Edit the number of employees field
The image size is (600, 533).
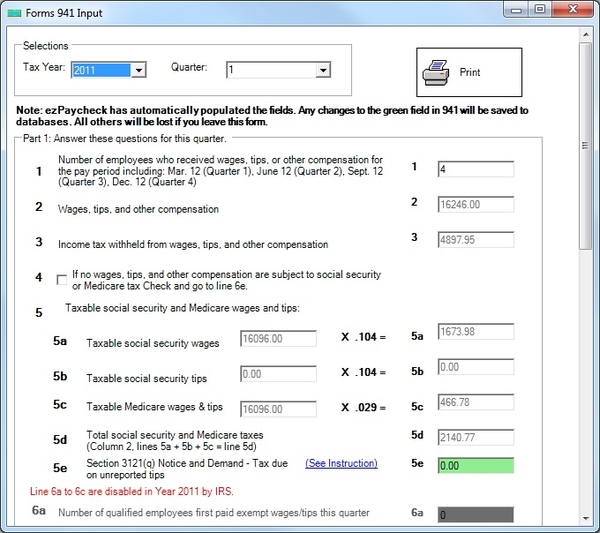click(475, 169)
